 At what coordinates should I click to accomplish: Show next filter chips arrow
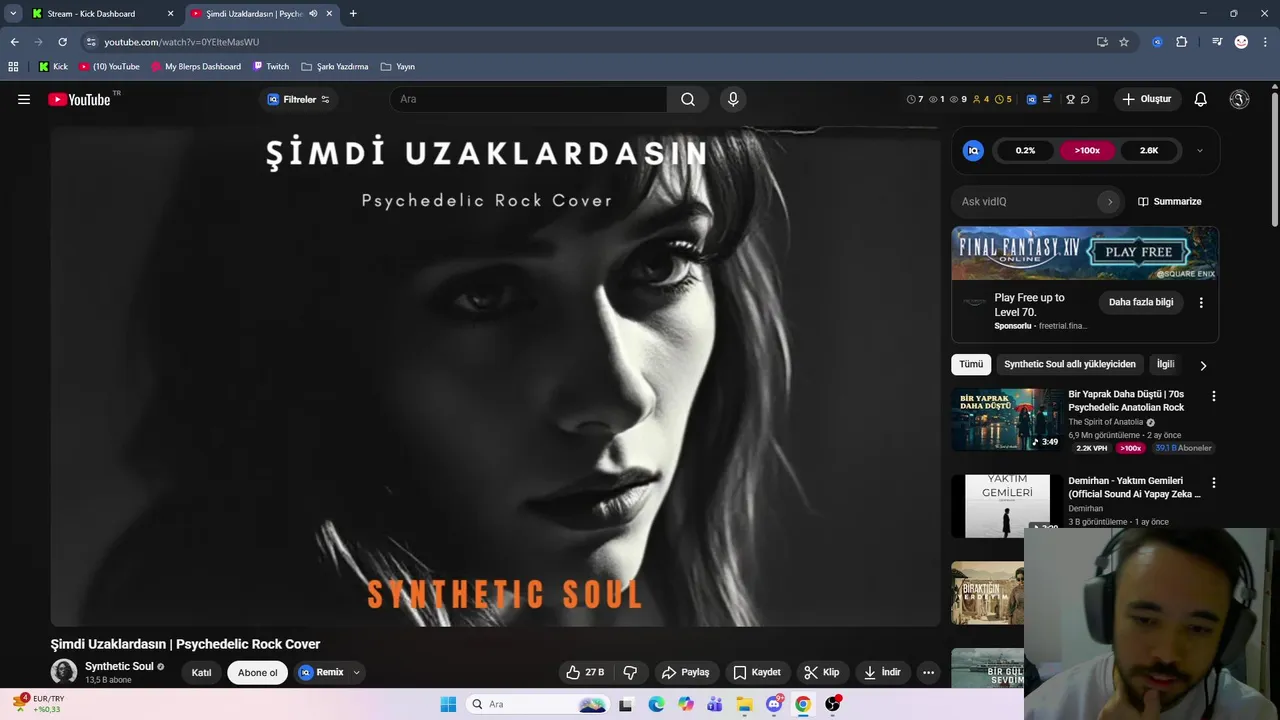coord(1203,365)
